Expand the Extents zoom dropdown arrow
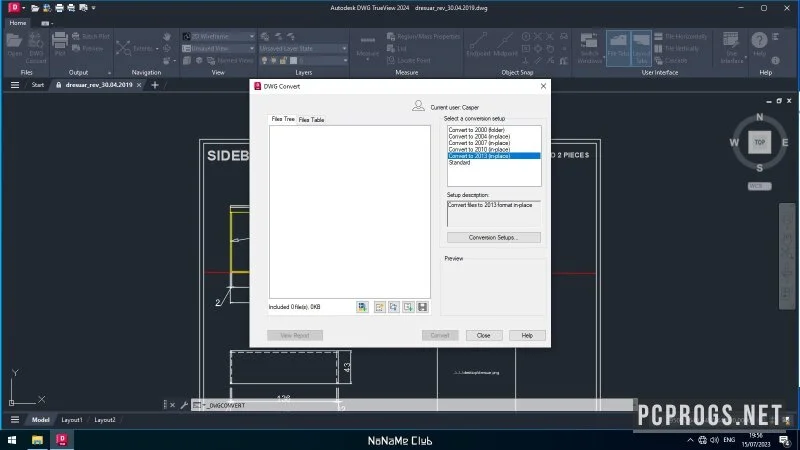 157,48
